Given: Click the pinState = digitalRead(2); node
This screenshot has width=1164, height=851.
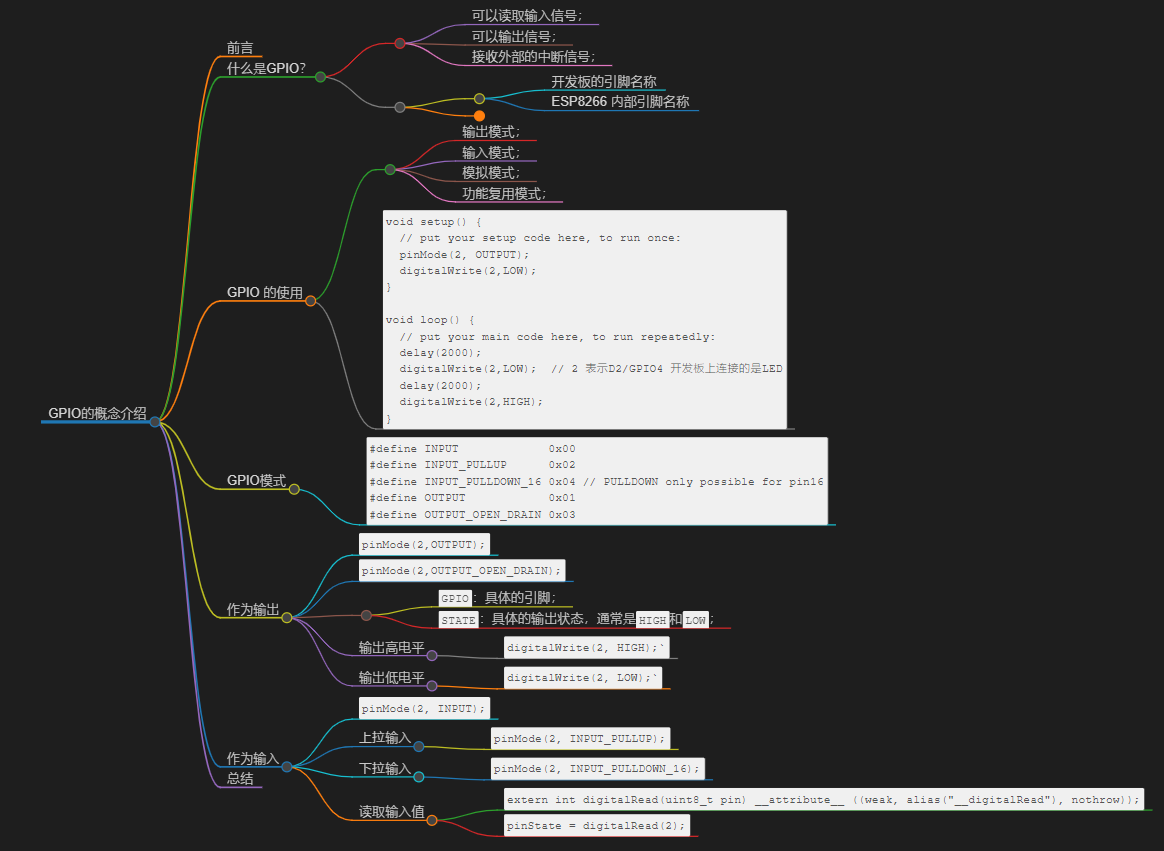Looking at the screenshot, I should point(596,825).
